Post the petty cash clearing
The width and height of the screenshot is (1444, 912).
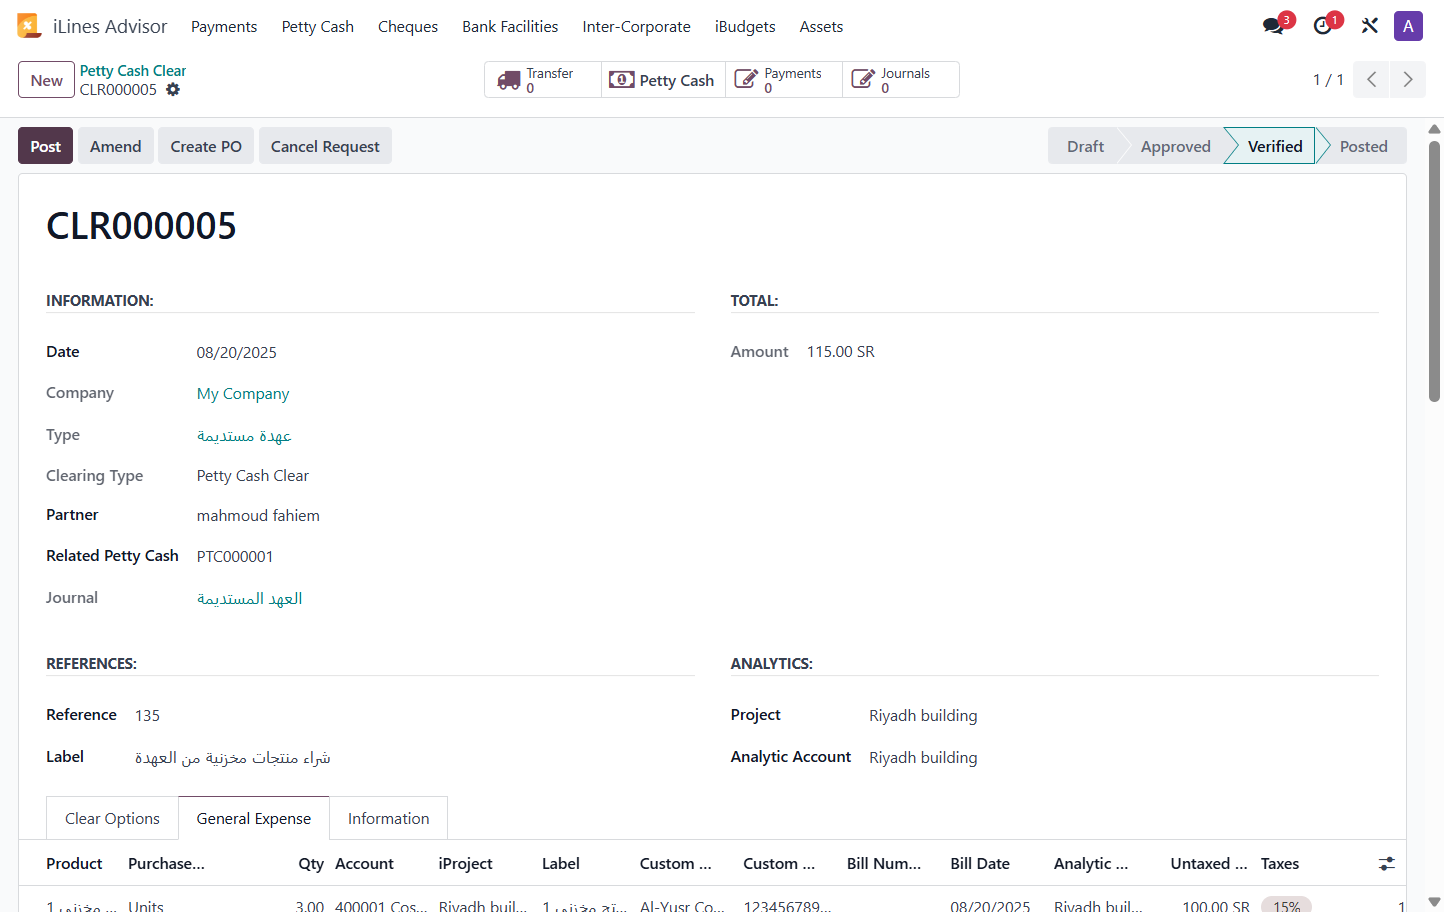46,146
